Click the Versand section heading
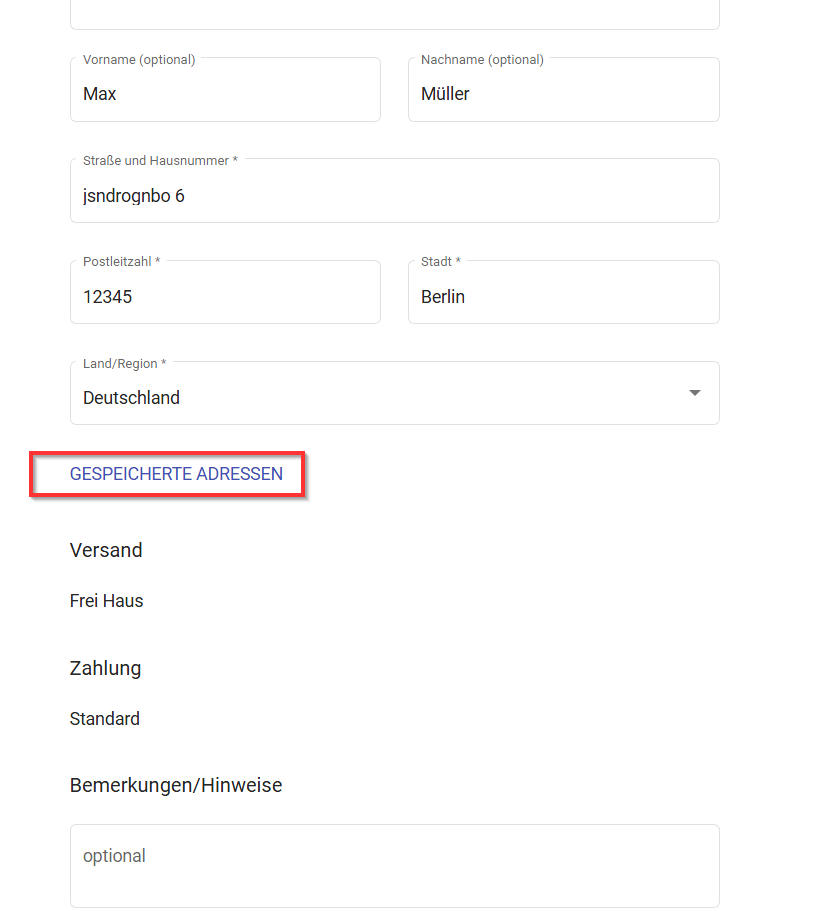This screenshot has height=911, width=821. click(x=106, y=550)
